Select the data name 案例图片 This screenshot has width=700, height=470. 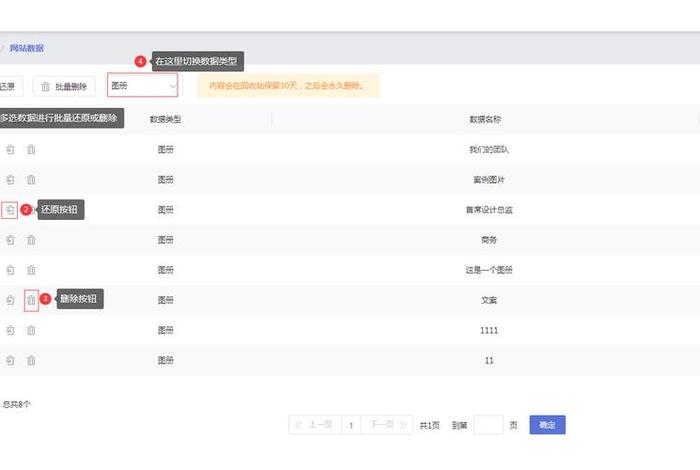489,179
